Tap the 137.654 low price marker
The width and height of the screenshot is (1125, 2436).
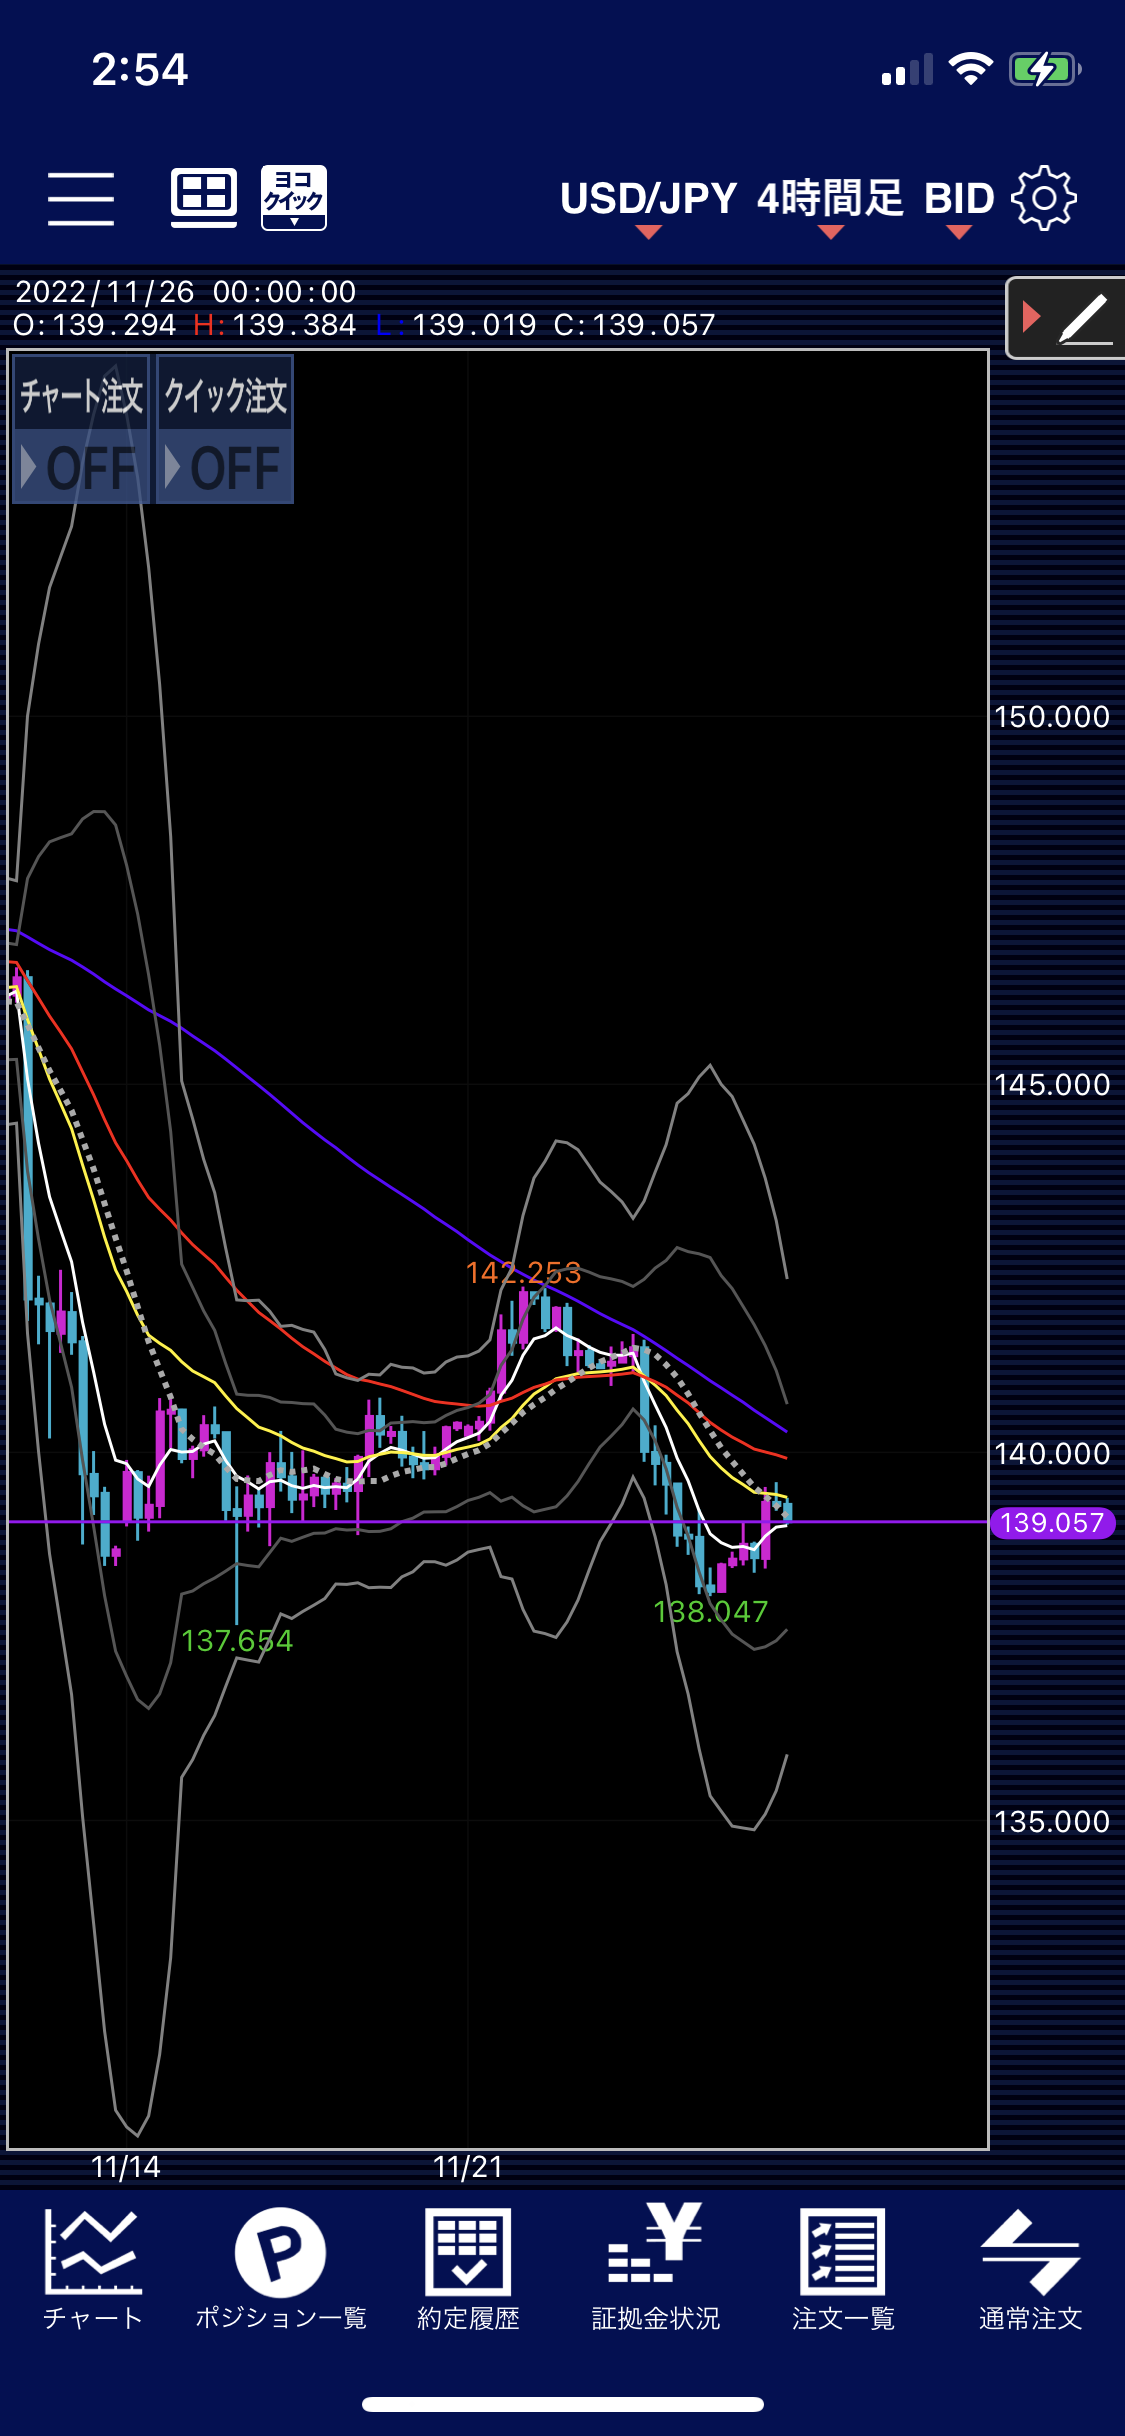[x=237, y=1641]
